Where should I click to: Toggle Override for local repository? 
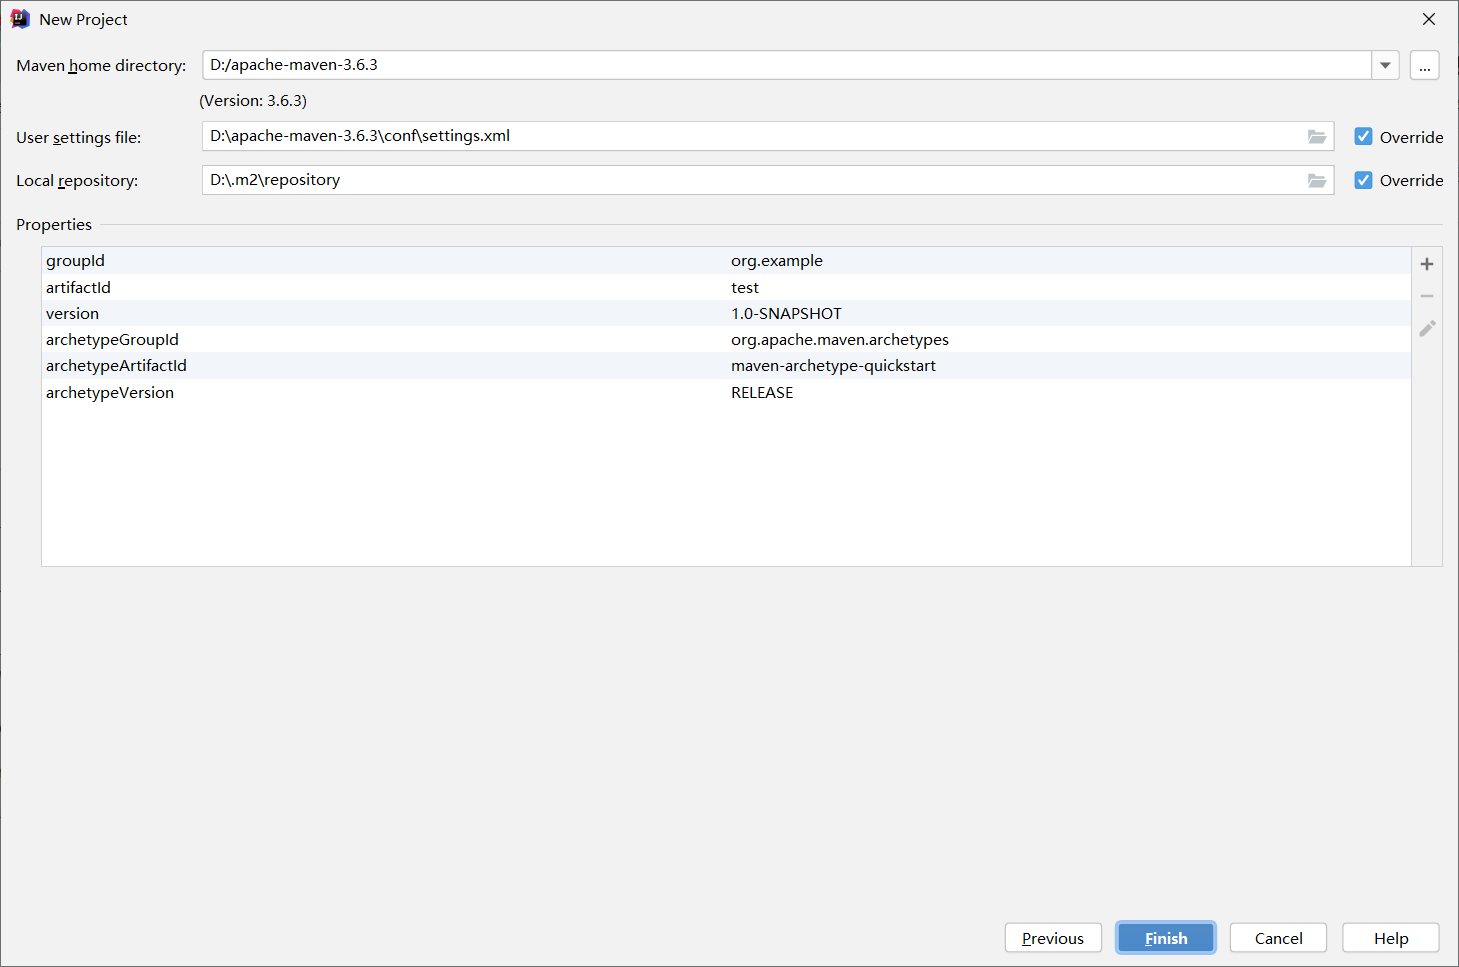click(x=1363, y=181)
